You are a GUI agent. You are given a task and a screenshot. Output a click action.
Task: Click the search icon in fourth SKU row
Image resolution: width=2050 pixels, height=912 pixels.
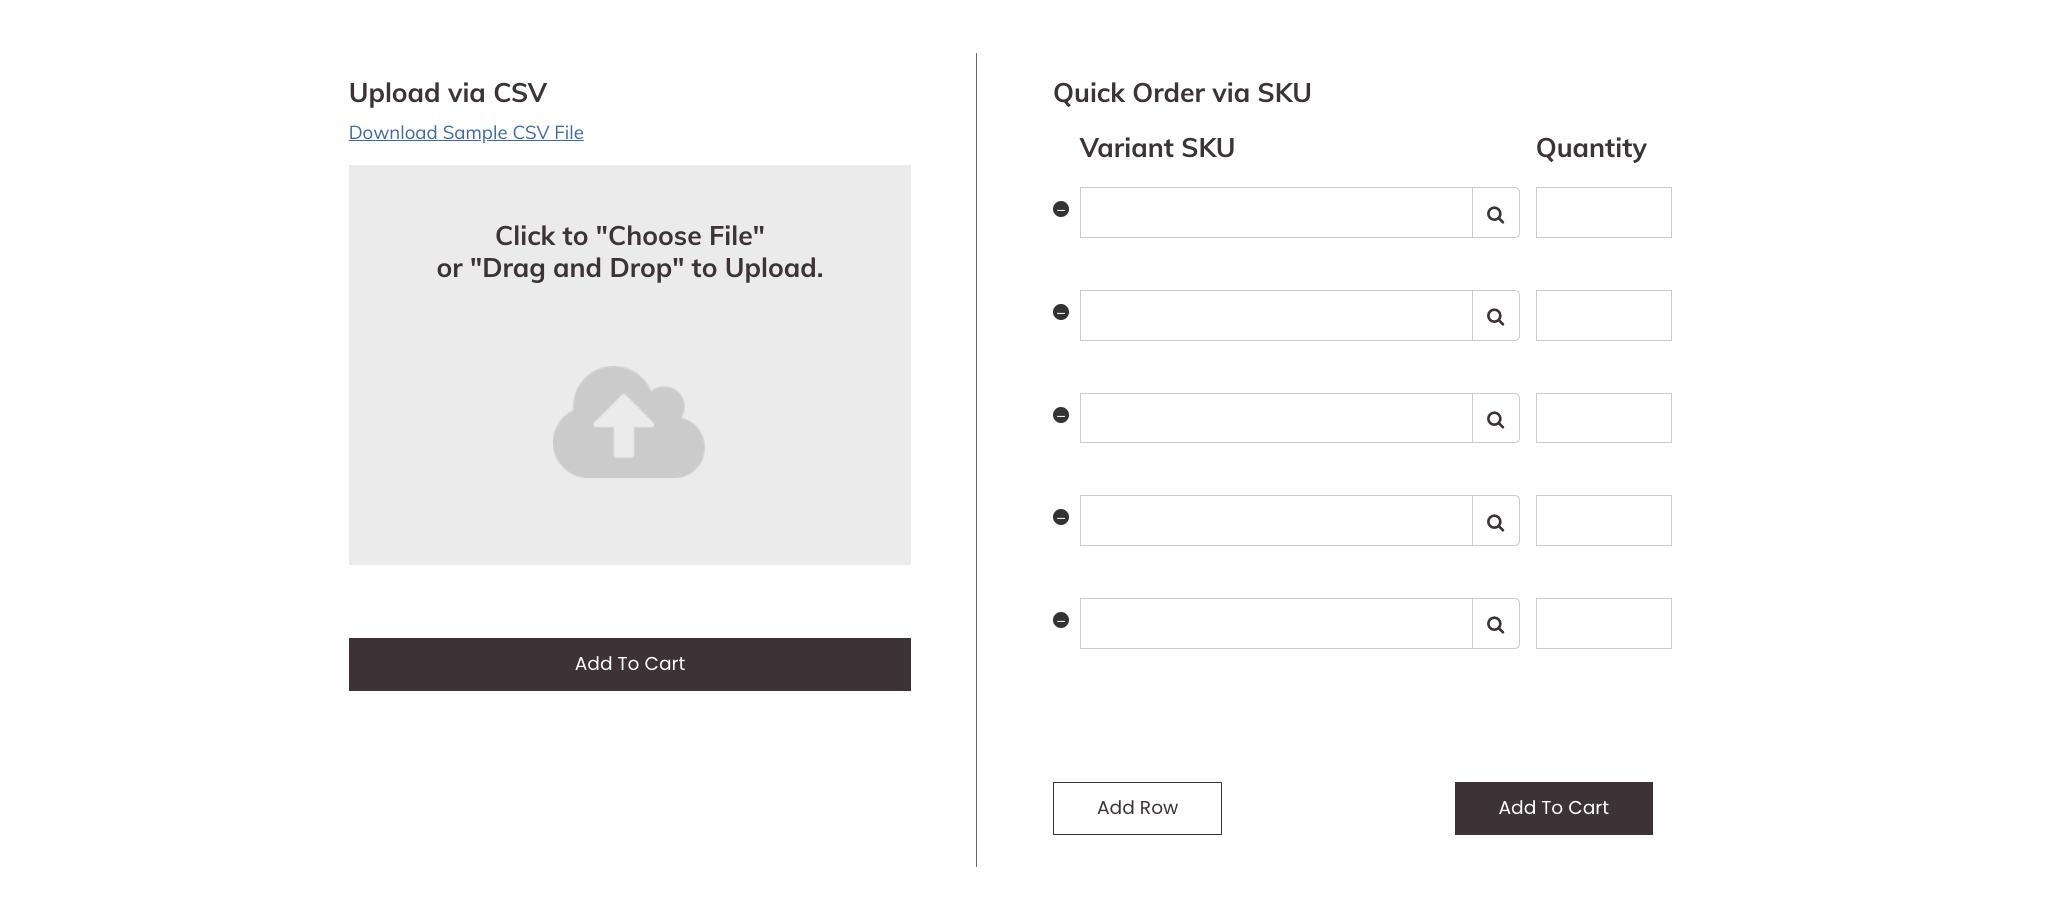pos(1495,522)
